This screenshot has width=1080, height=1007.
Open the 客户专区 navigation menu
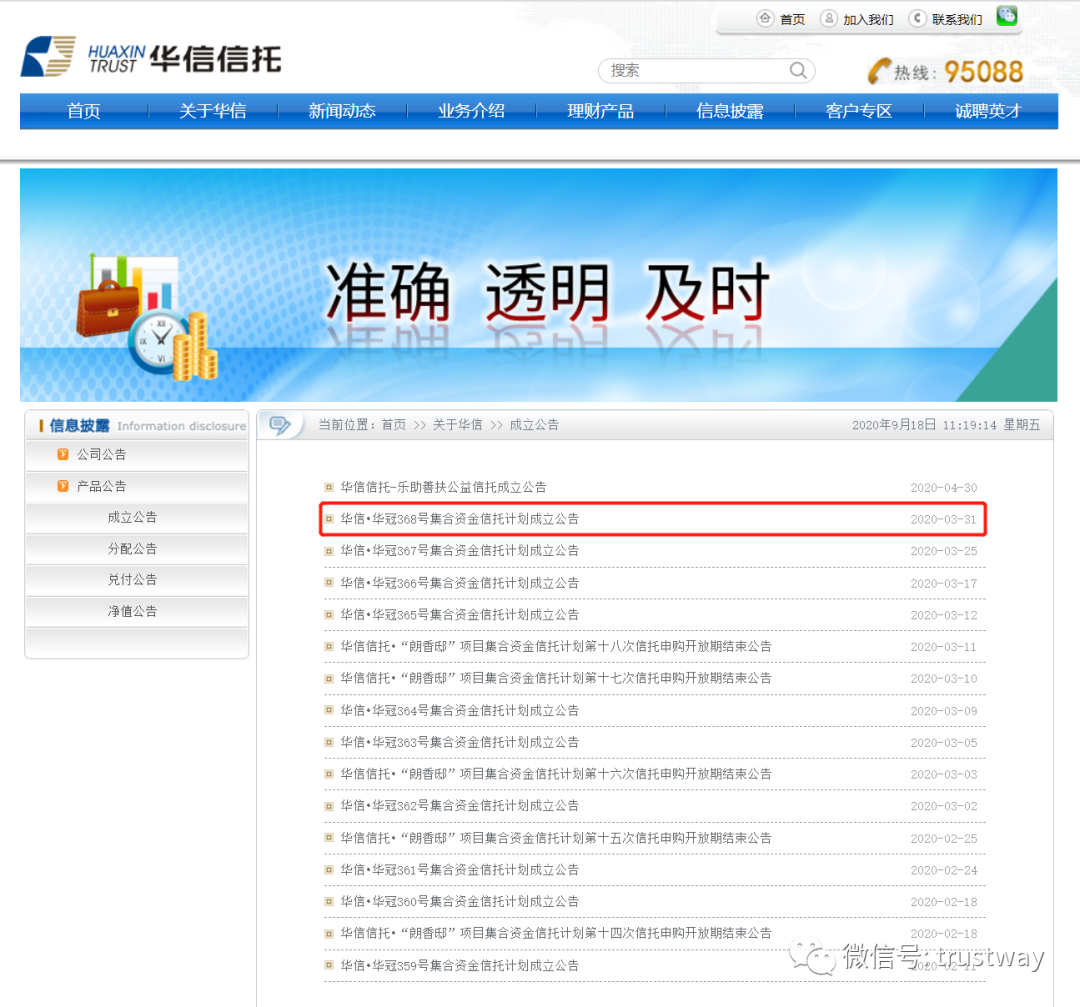point(859,111)
